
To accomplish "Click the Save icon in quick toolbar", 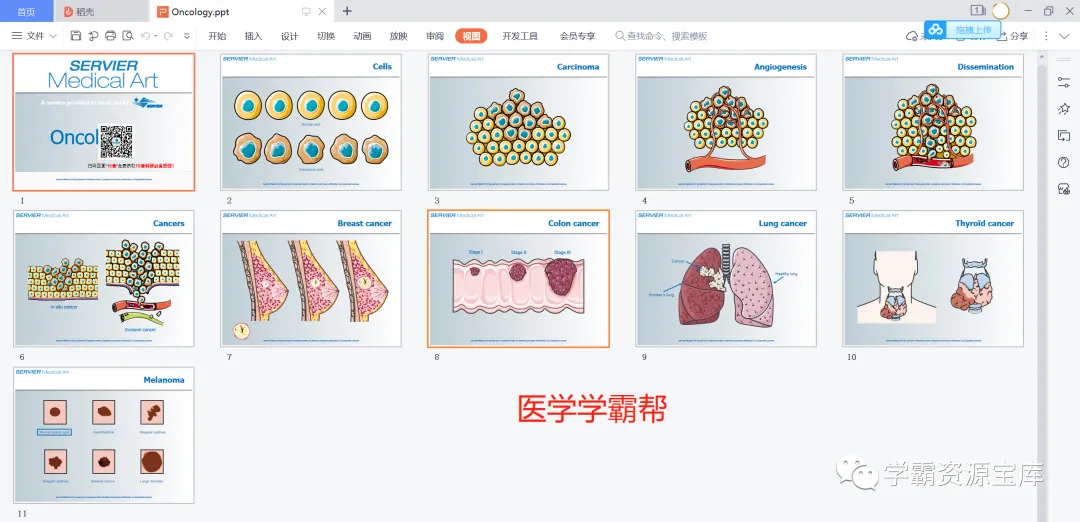I will [x=76, y=36].
